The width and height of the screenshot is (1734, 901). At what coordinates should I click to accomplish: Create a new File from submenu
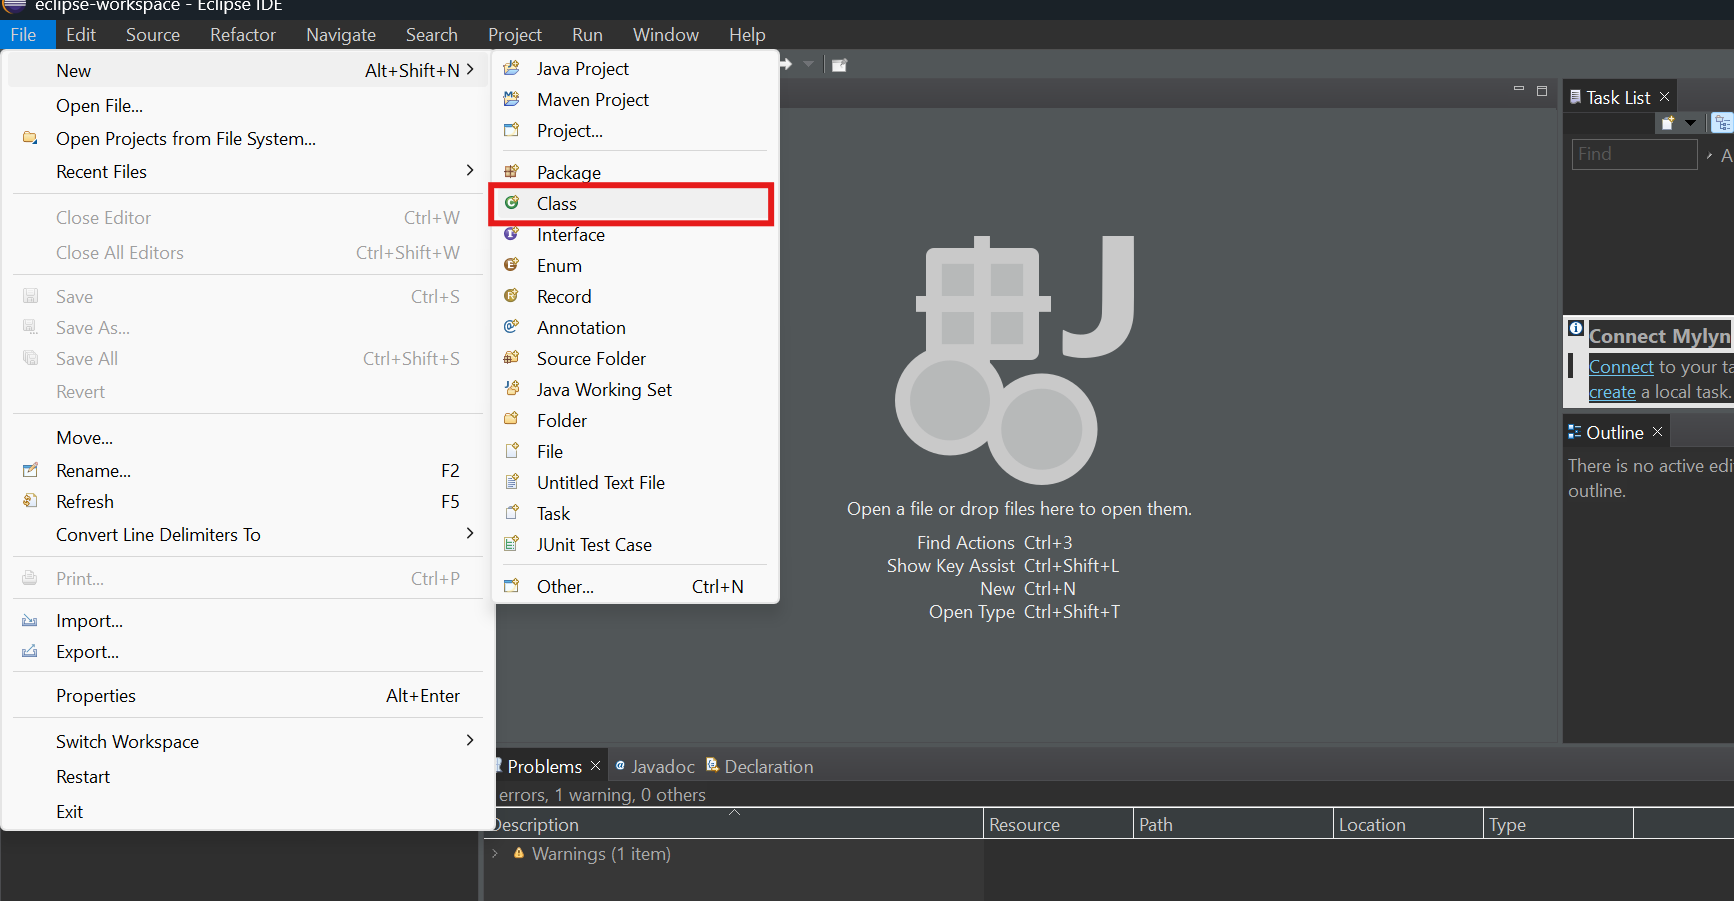point(634,452)
